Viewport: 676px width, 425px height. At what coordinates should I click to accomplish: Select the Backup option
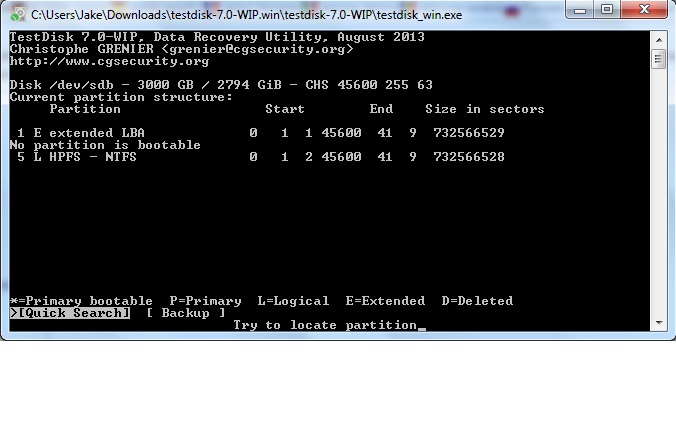185,313
